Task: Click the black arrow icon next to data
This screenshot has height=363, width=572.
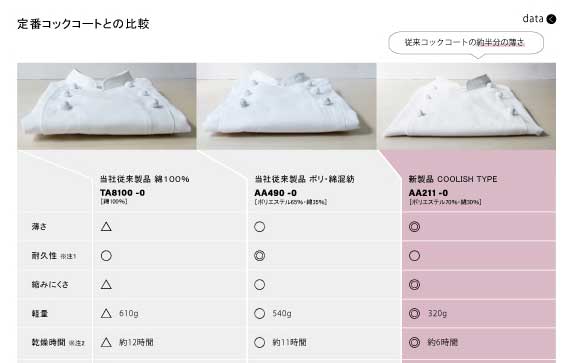Action: (x=551, y=19)
